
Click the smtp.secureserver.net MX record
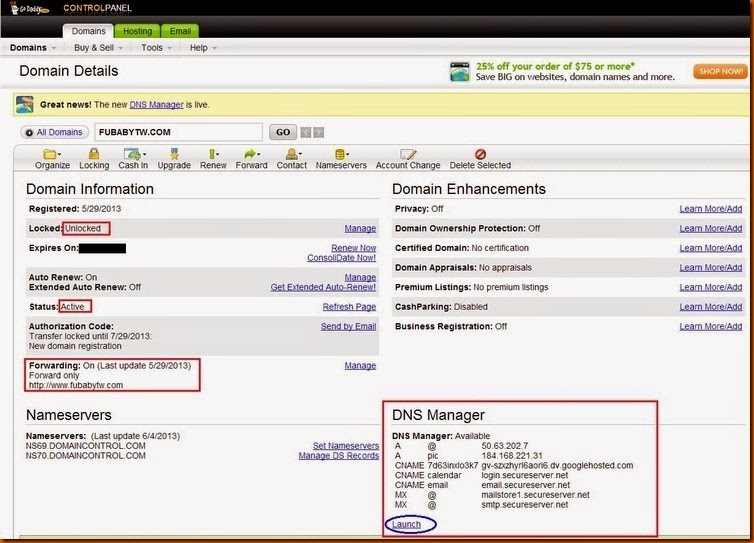525,505
